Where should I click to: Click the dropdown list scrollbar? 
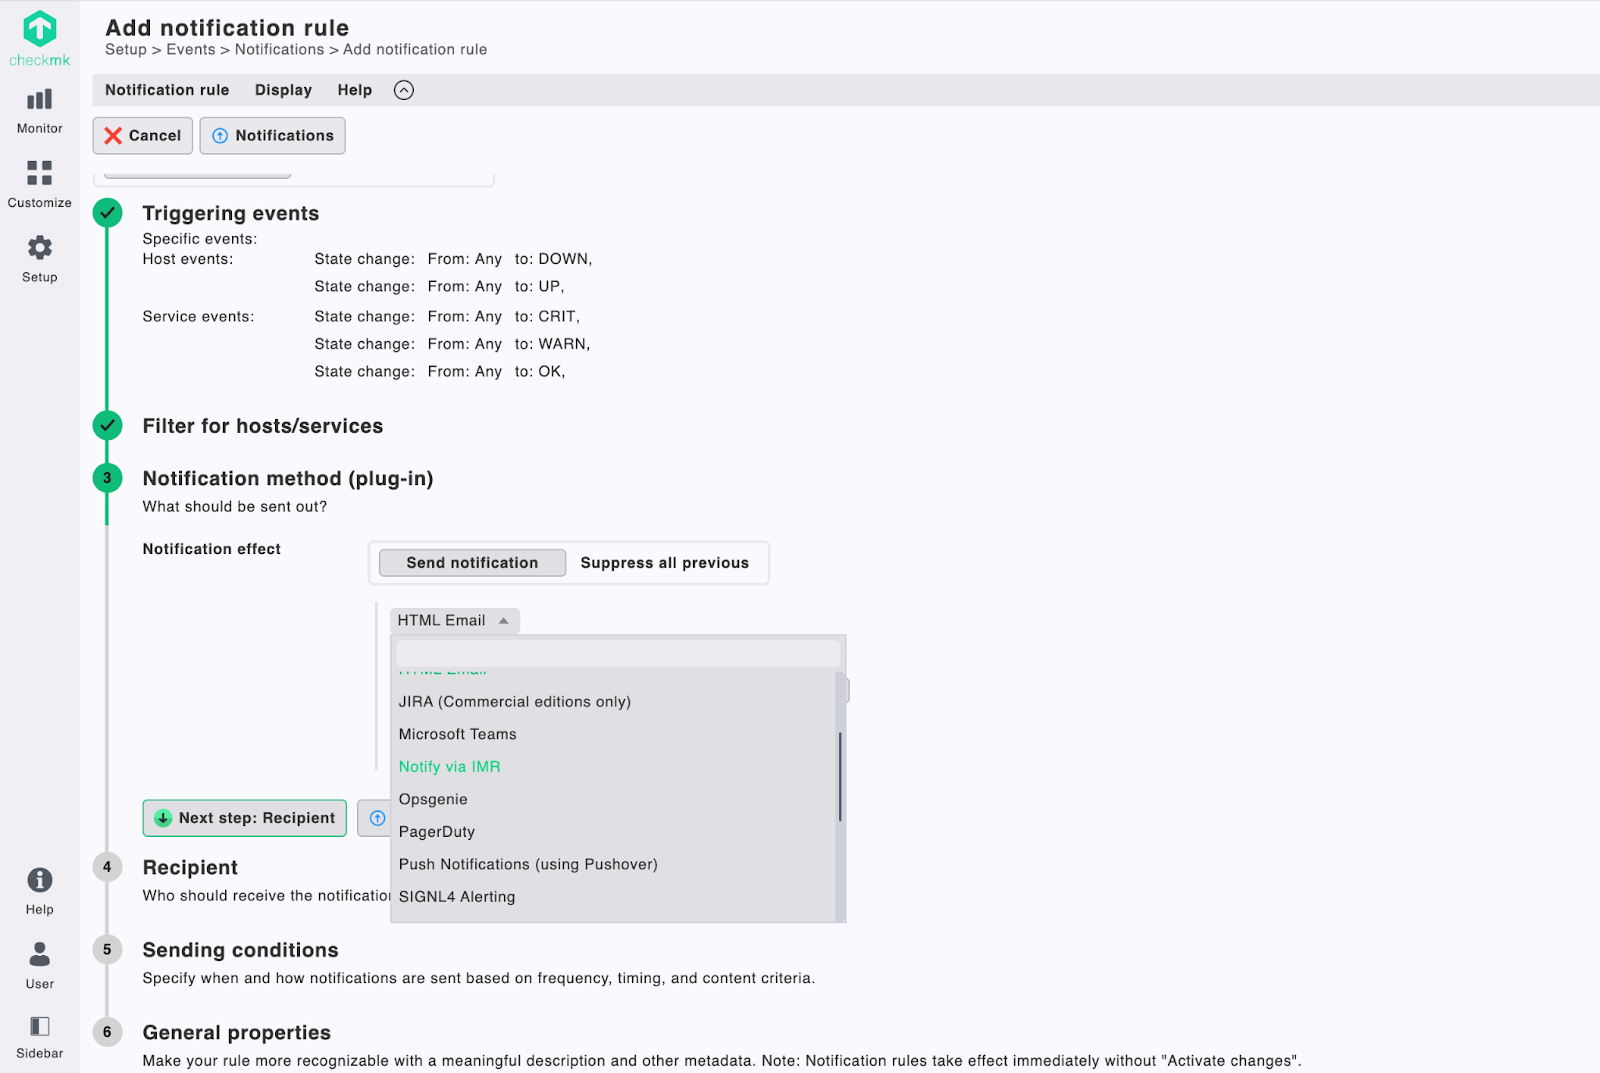point(840,776)
